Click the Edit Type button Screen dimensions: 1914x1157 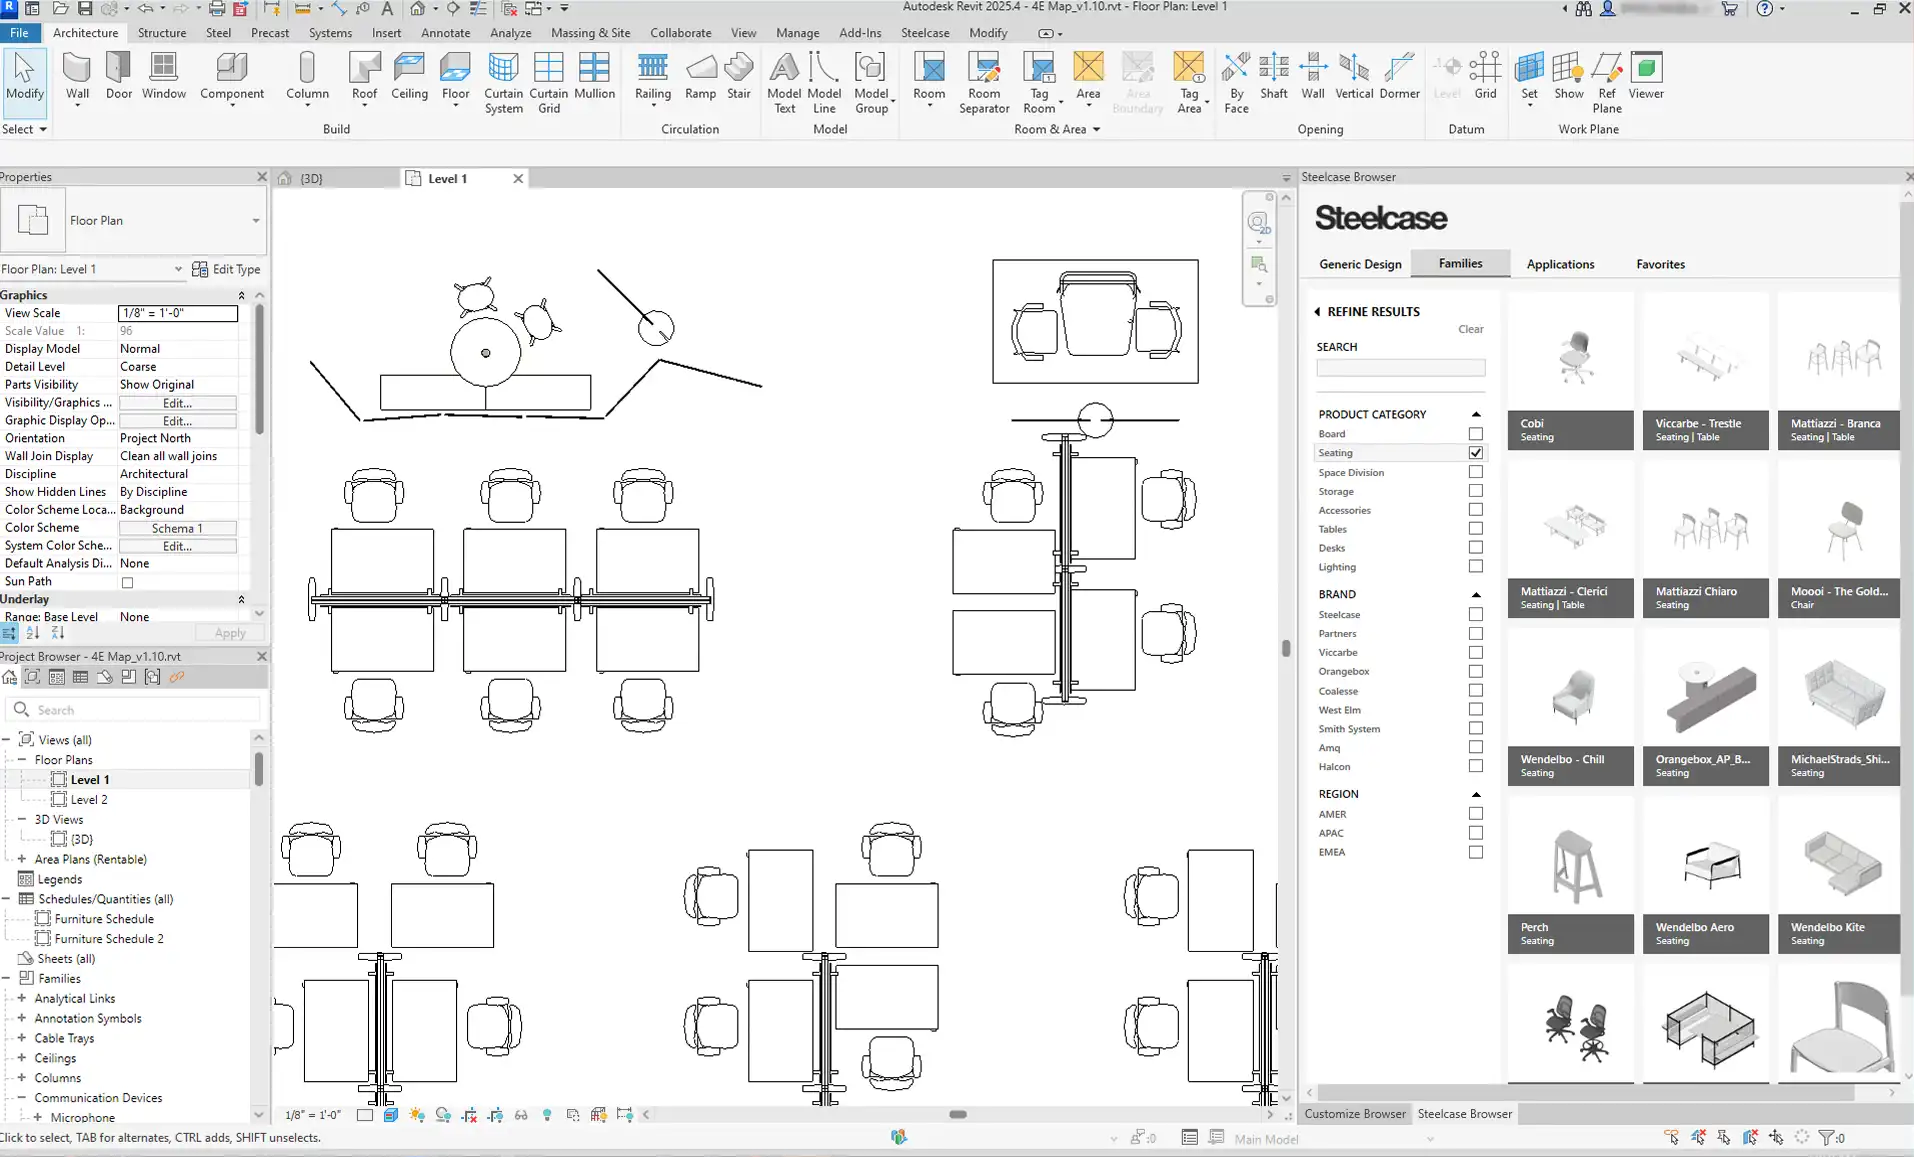tap(227, 269)
